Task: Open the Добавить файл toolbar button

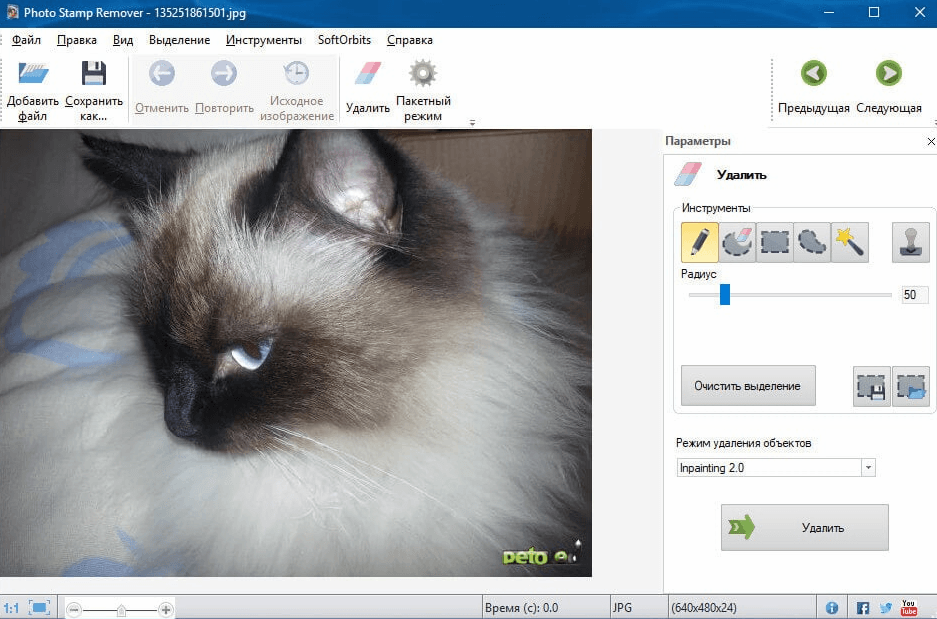Action: (x=33, y=91)
